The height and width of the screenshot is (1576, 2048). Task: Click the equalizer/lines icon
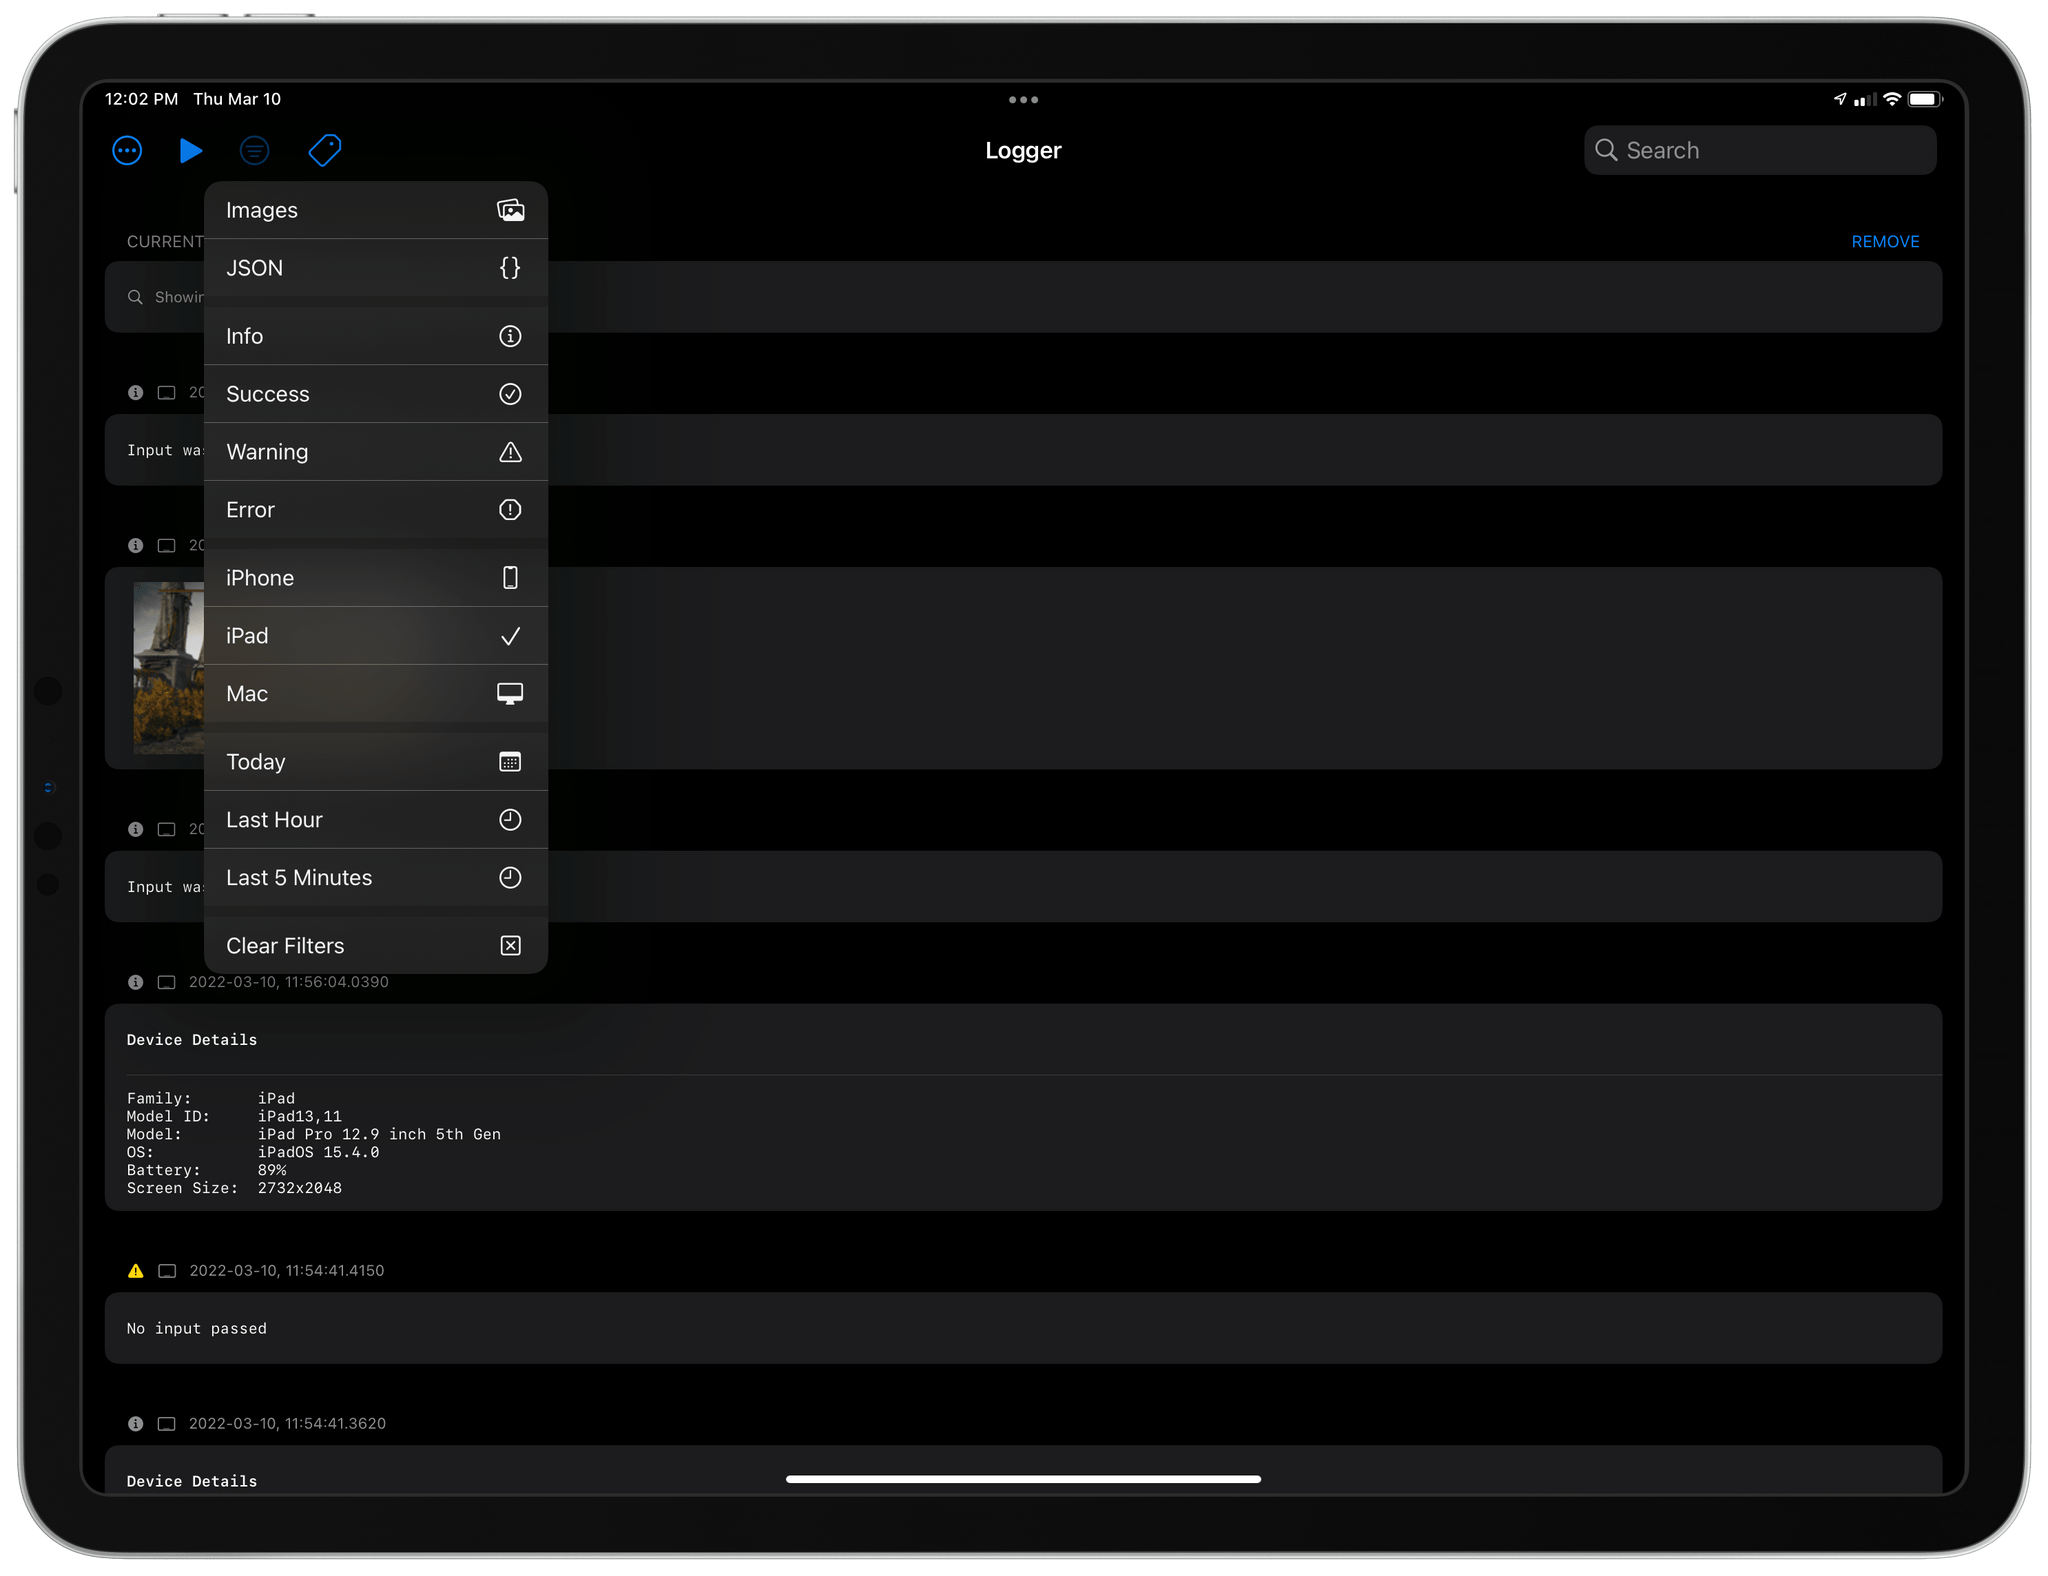click(x=255, y=151)
